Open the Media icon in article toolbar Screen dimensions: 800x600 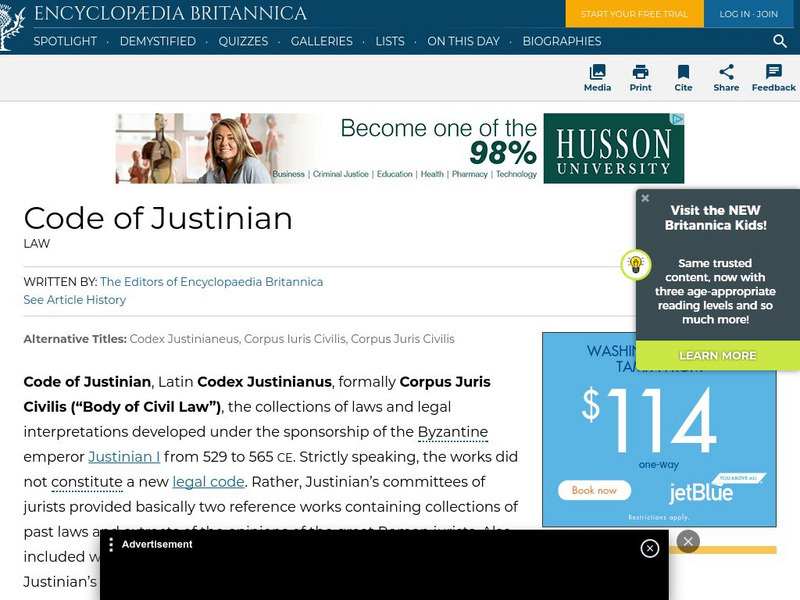[597, 78]
